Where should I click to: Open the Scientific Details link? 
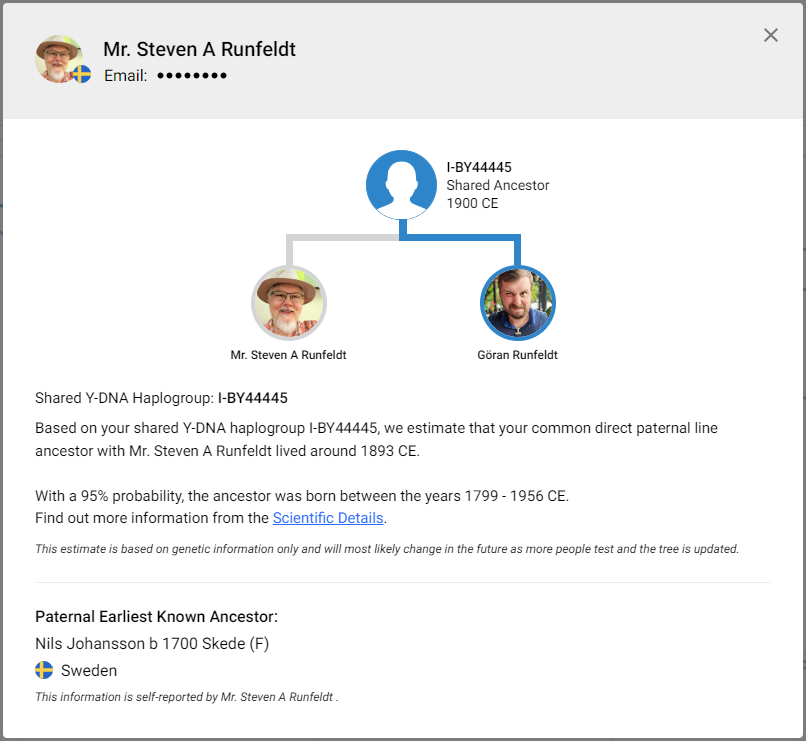point(328,518)
